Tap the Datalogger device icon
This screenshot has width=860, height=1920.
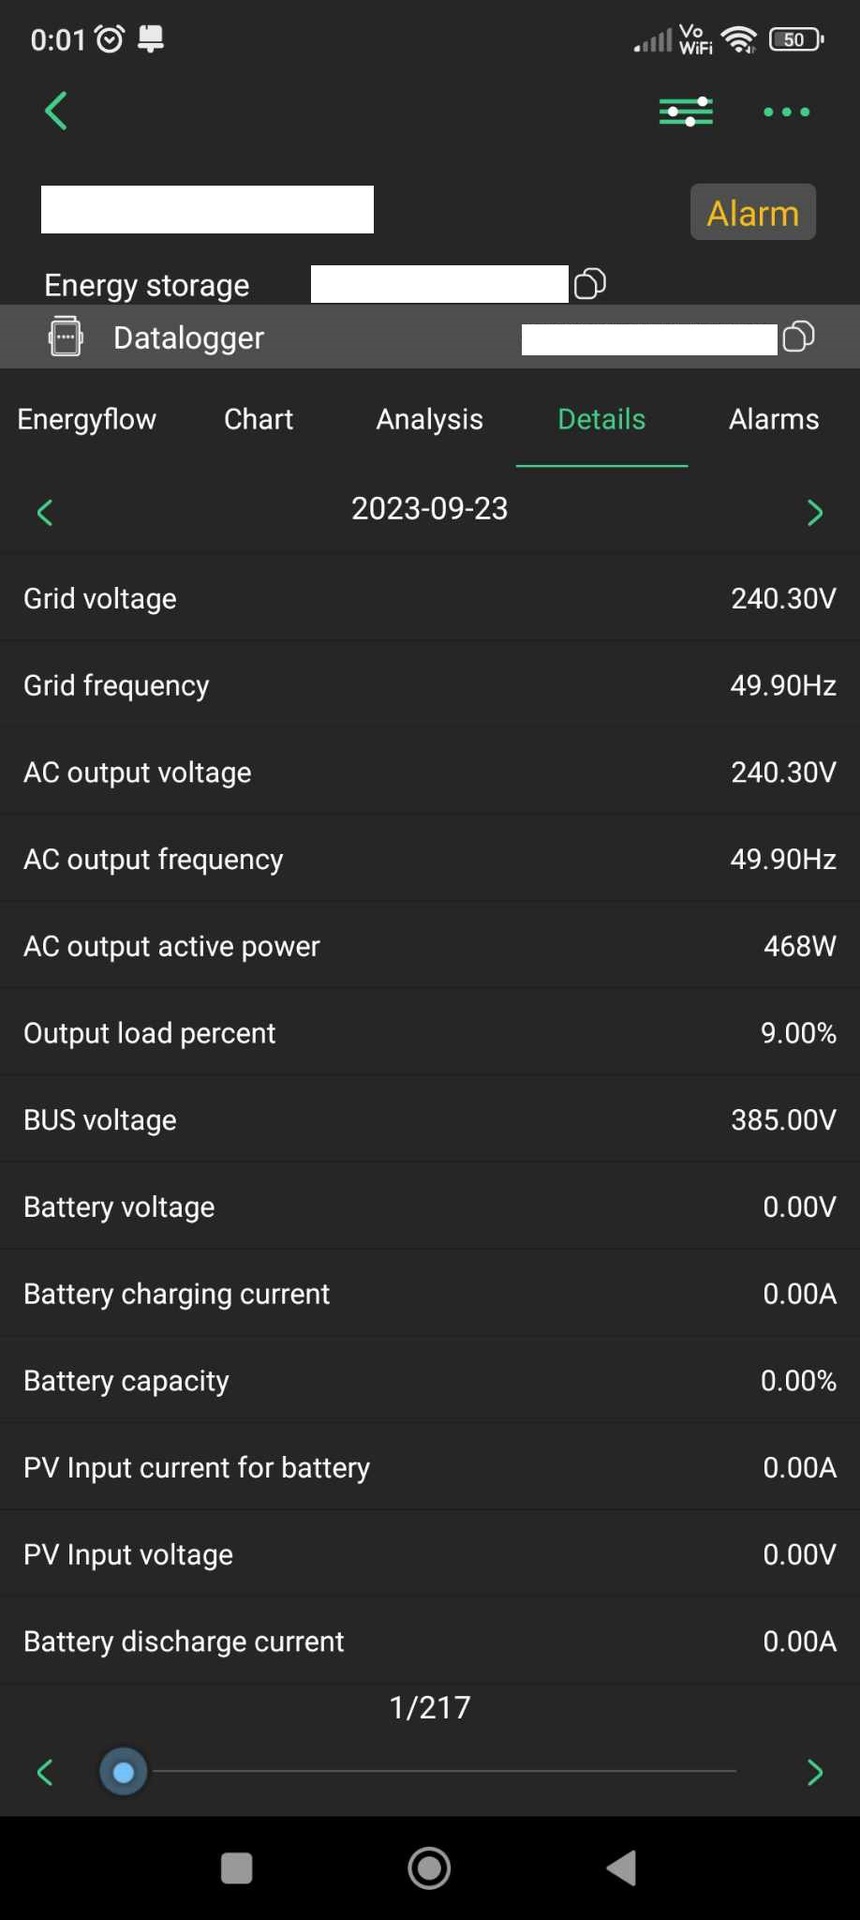(66, 337)
